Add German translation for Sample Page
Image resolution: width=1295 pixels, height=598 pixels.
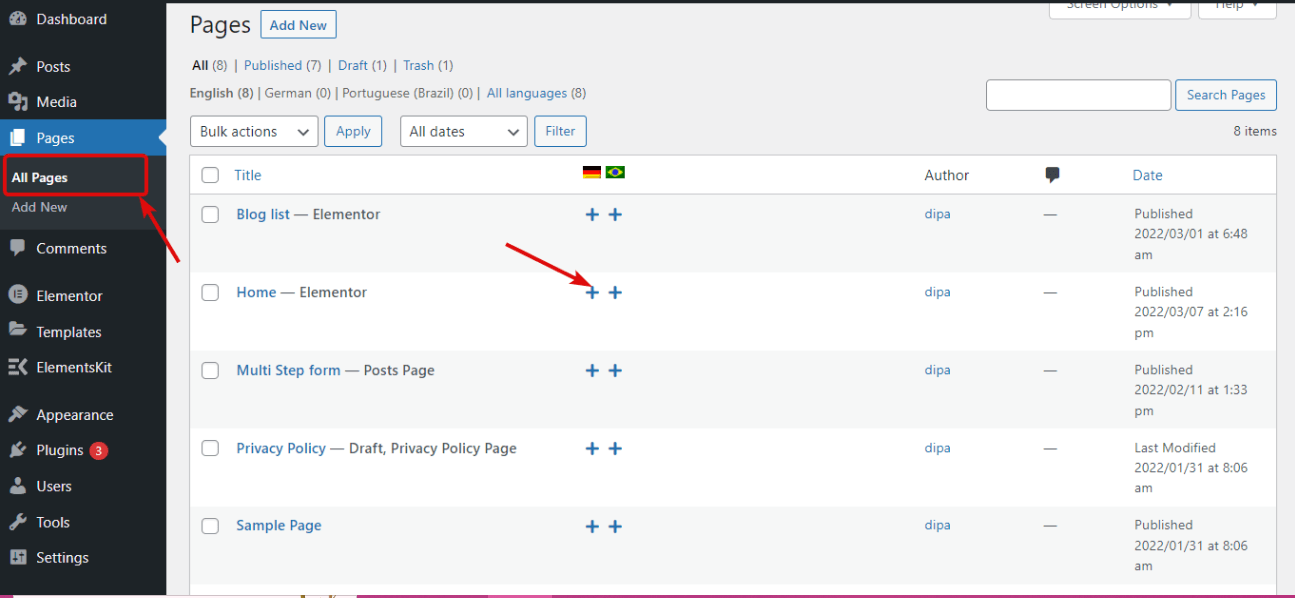tap(592, 526)
